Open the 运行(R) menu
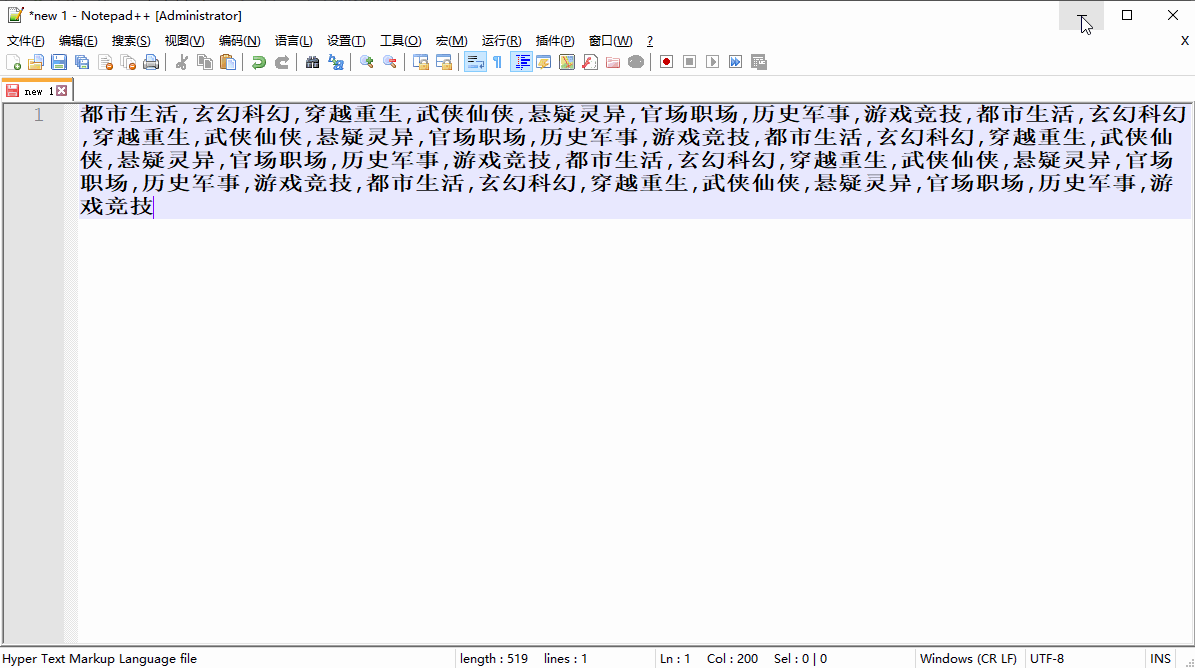 click(500, 40)
